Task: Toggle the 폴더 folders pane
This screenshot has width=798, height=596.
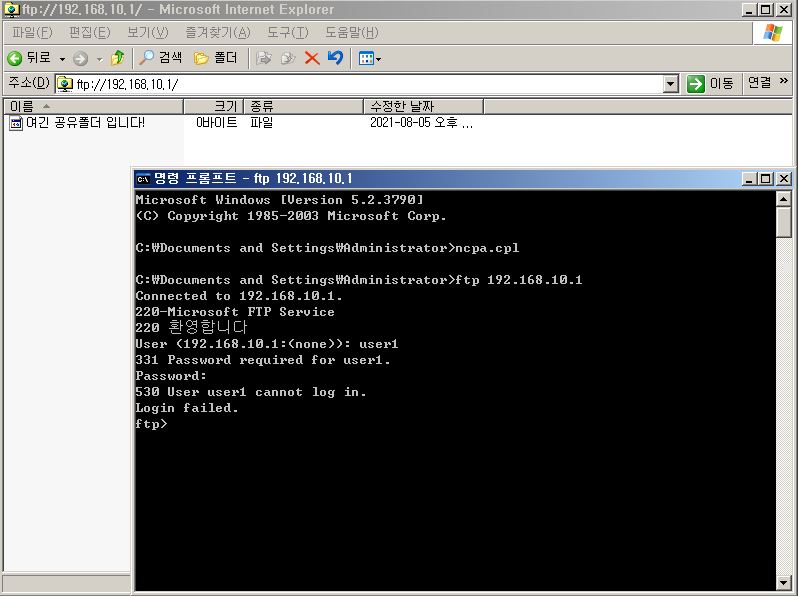Action: (x=215, y=58)
